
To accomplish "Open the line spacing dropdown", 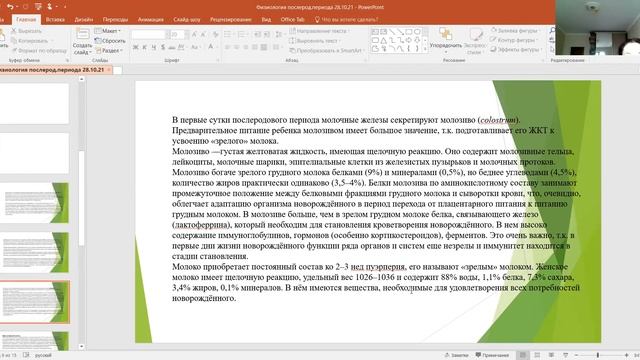I will coord(280,35).
